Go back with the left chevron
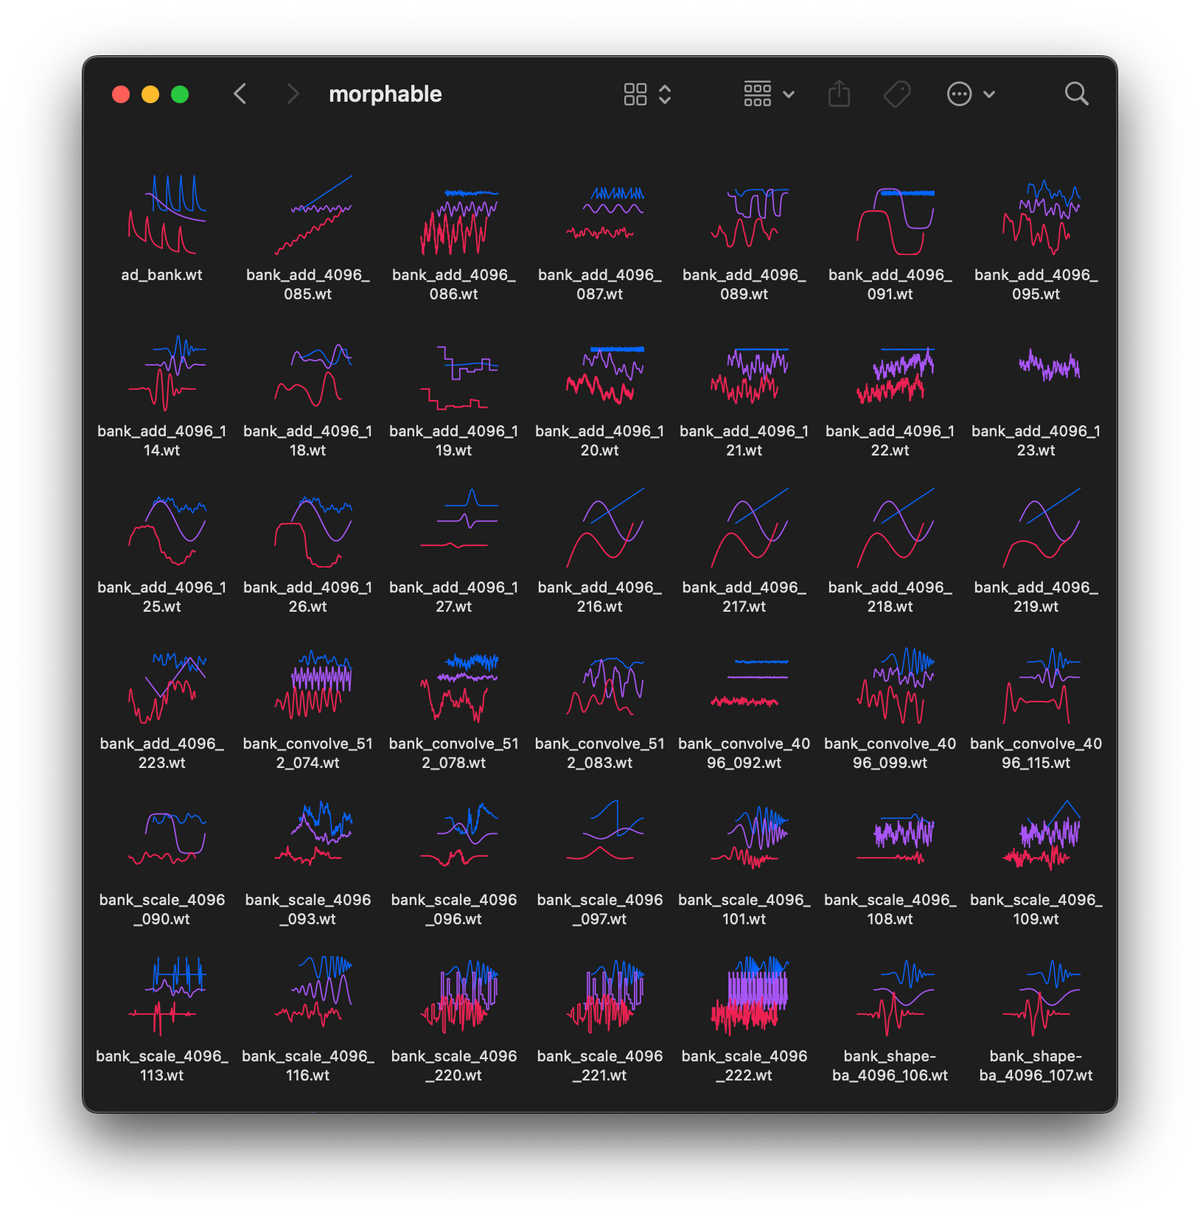 click(x=240, y=94)
